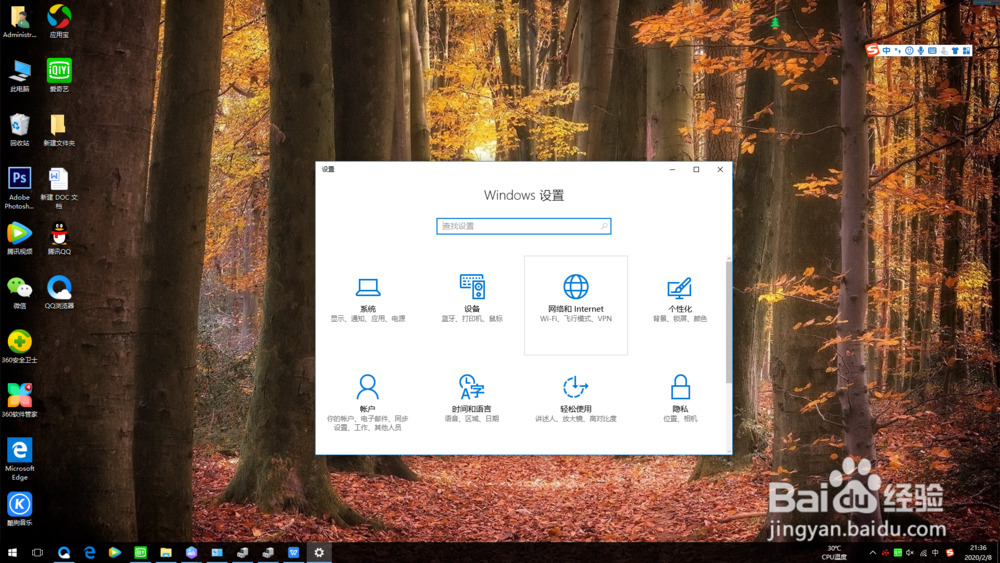Viewport: 1000px width, 563px height.
Task: Open the 帐户 (Accounts) settings category
Action: tap(368, 406)
